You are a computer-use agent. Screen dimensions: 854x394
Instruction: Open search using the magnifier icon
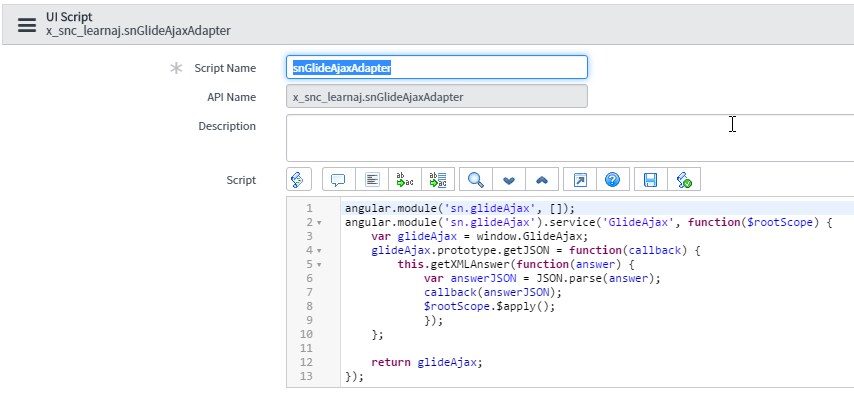tap(476, 180)
